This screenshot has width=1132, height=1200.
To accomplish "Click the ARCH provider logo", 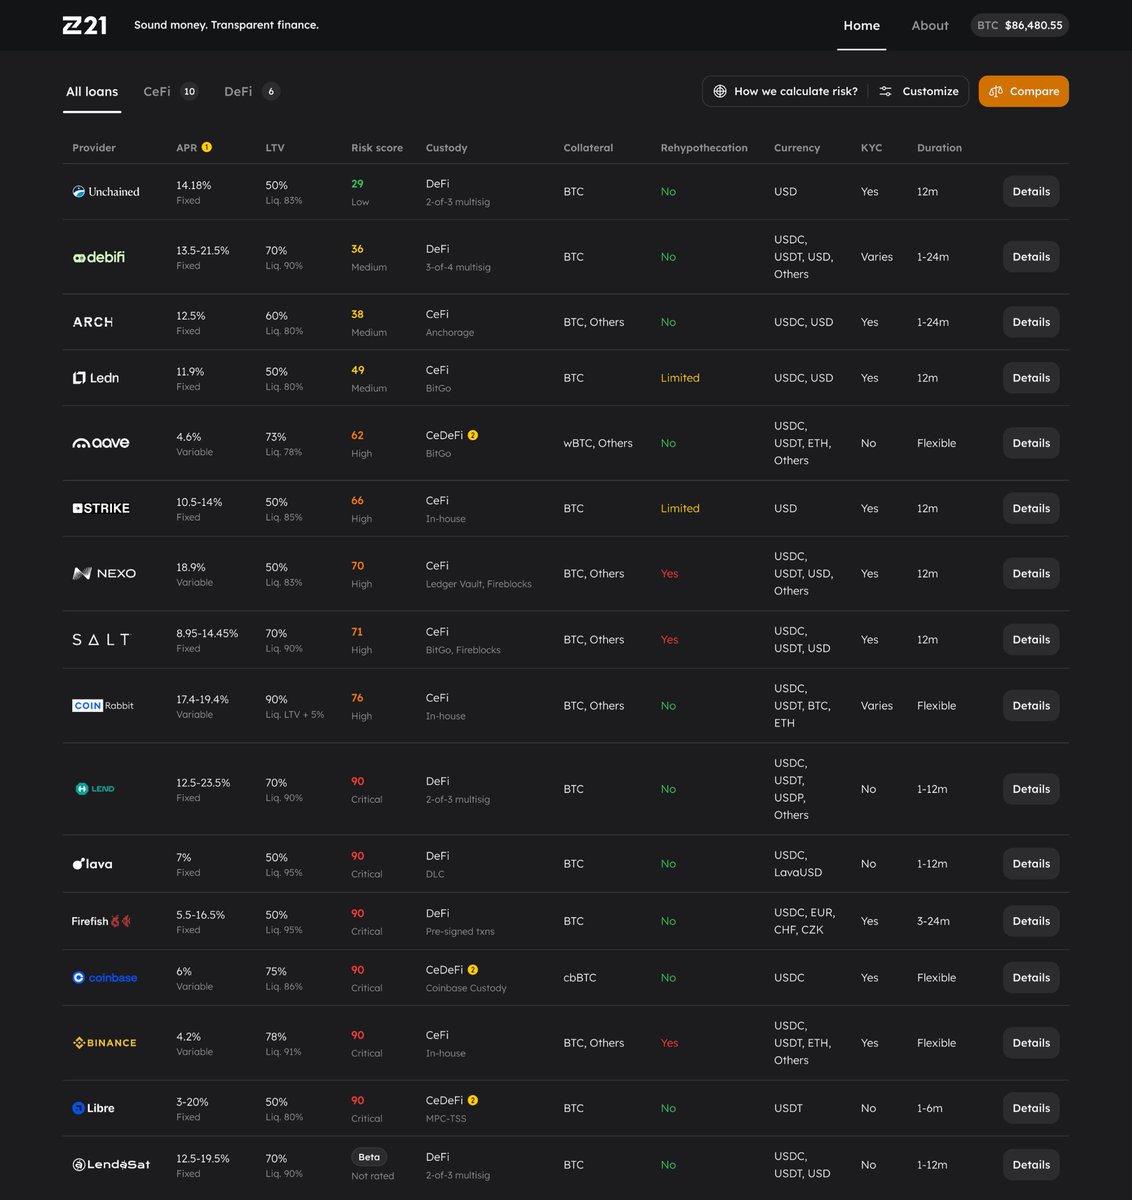I will [93, 322].
